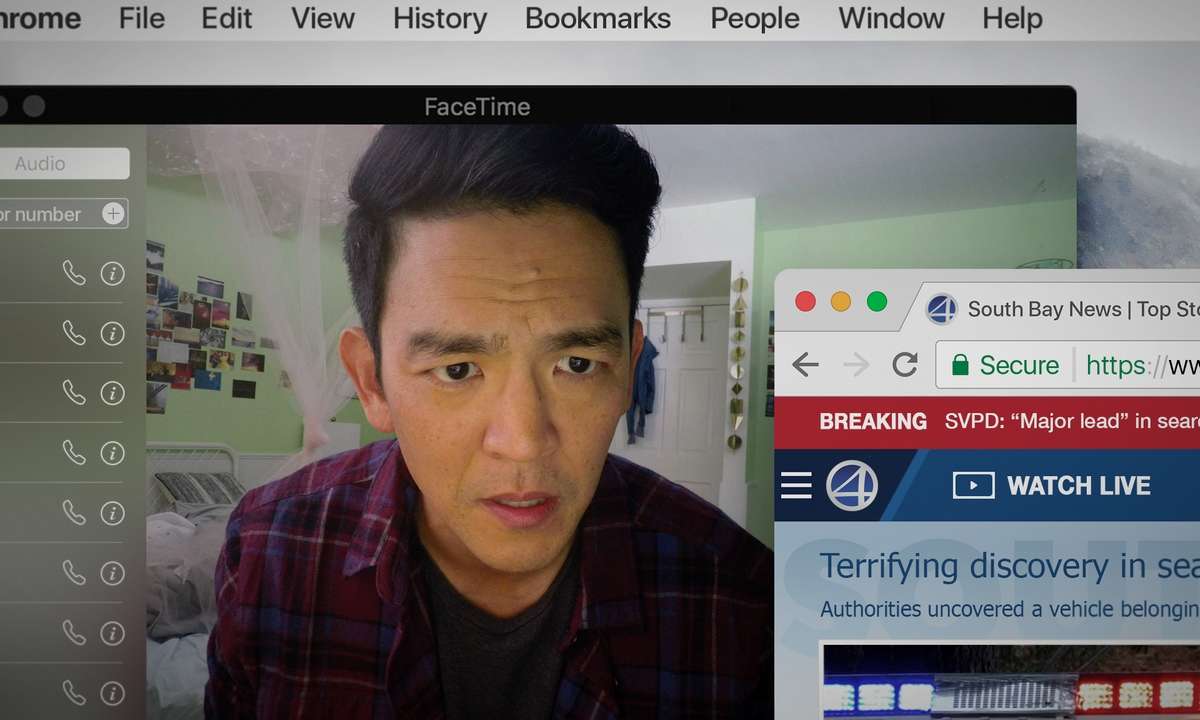Click the WATCH LIVE button
The image size is (1200, 720).
1052,486
